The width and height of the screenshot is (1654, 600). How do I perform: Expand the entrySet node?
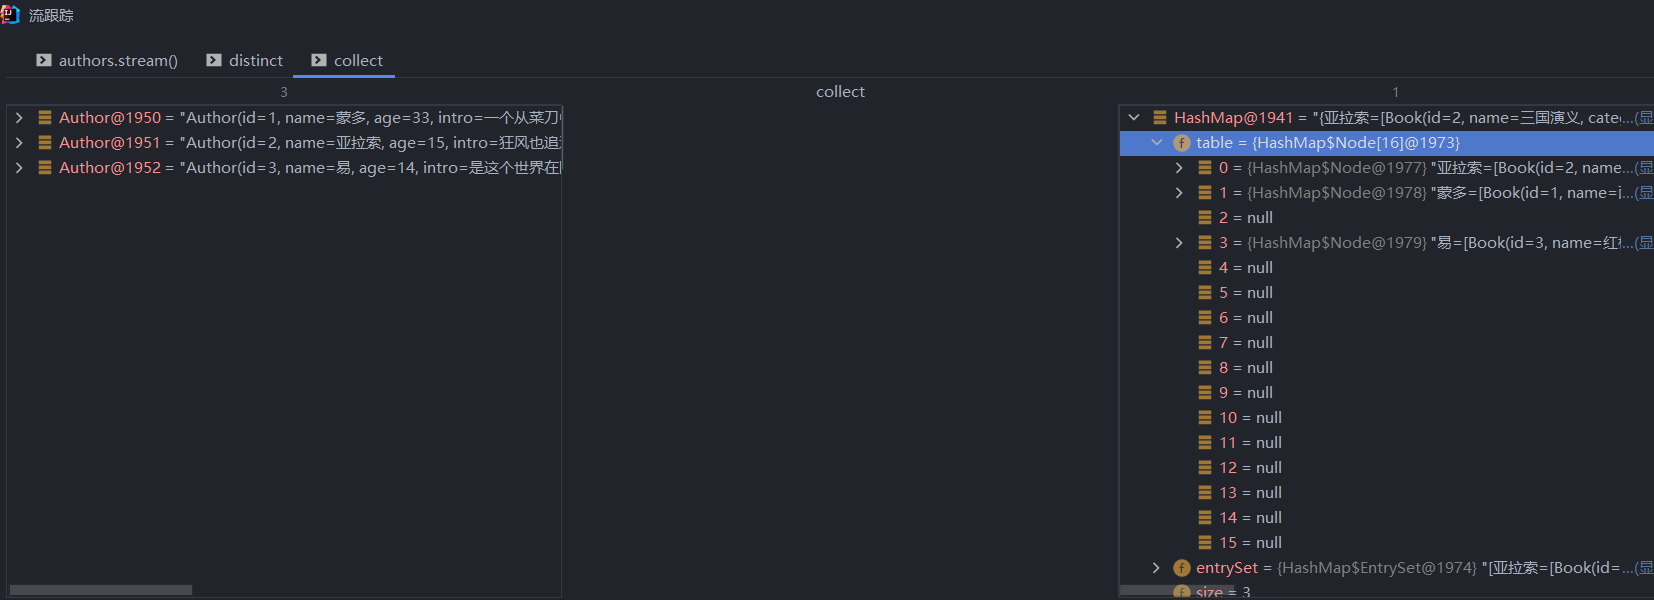(x=1157, y=568)
